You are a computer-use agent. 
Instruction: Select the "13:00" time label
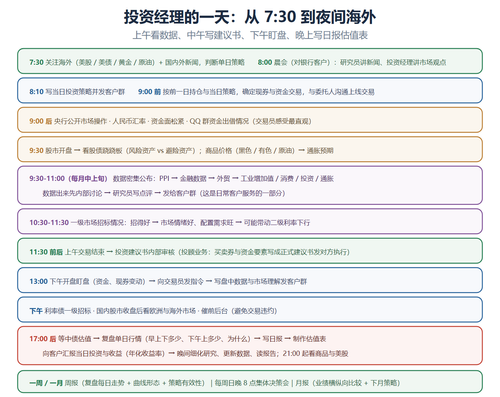pos(39,281)
